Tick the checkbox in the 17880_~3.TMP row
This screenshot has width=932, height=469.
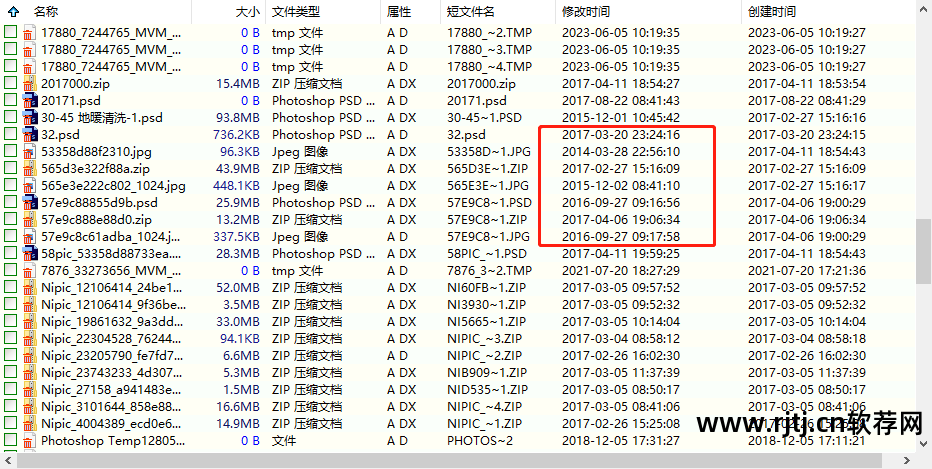pyautogui.click(x=10, y=49)
